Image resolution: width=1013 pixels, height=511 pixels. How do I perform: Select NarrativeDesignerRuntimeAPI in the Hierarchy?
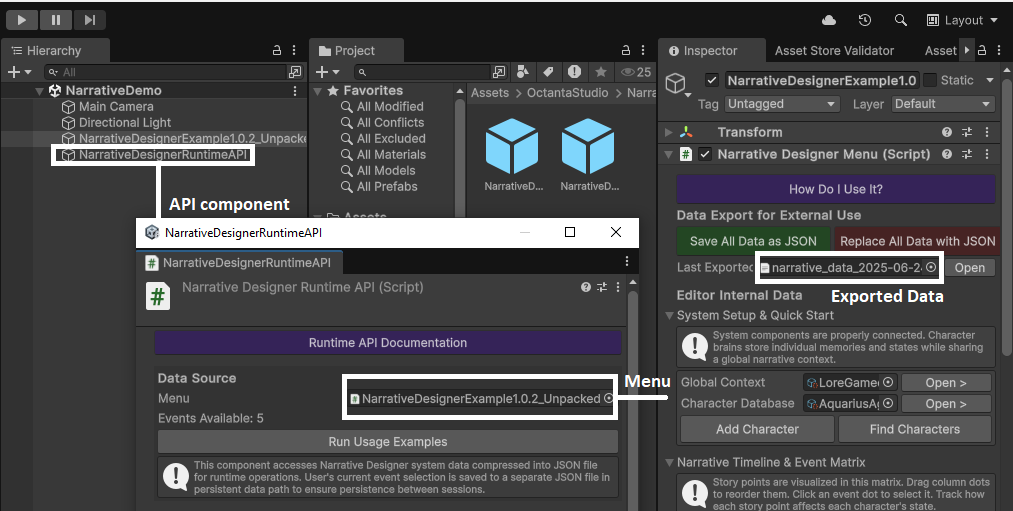click(162, 155)
